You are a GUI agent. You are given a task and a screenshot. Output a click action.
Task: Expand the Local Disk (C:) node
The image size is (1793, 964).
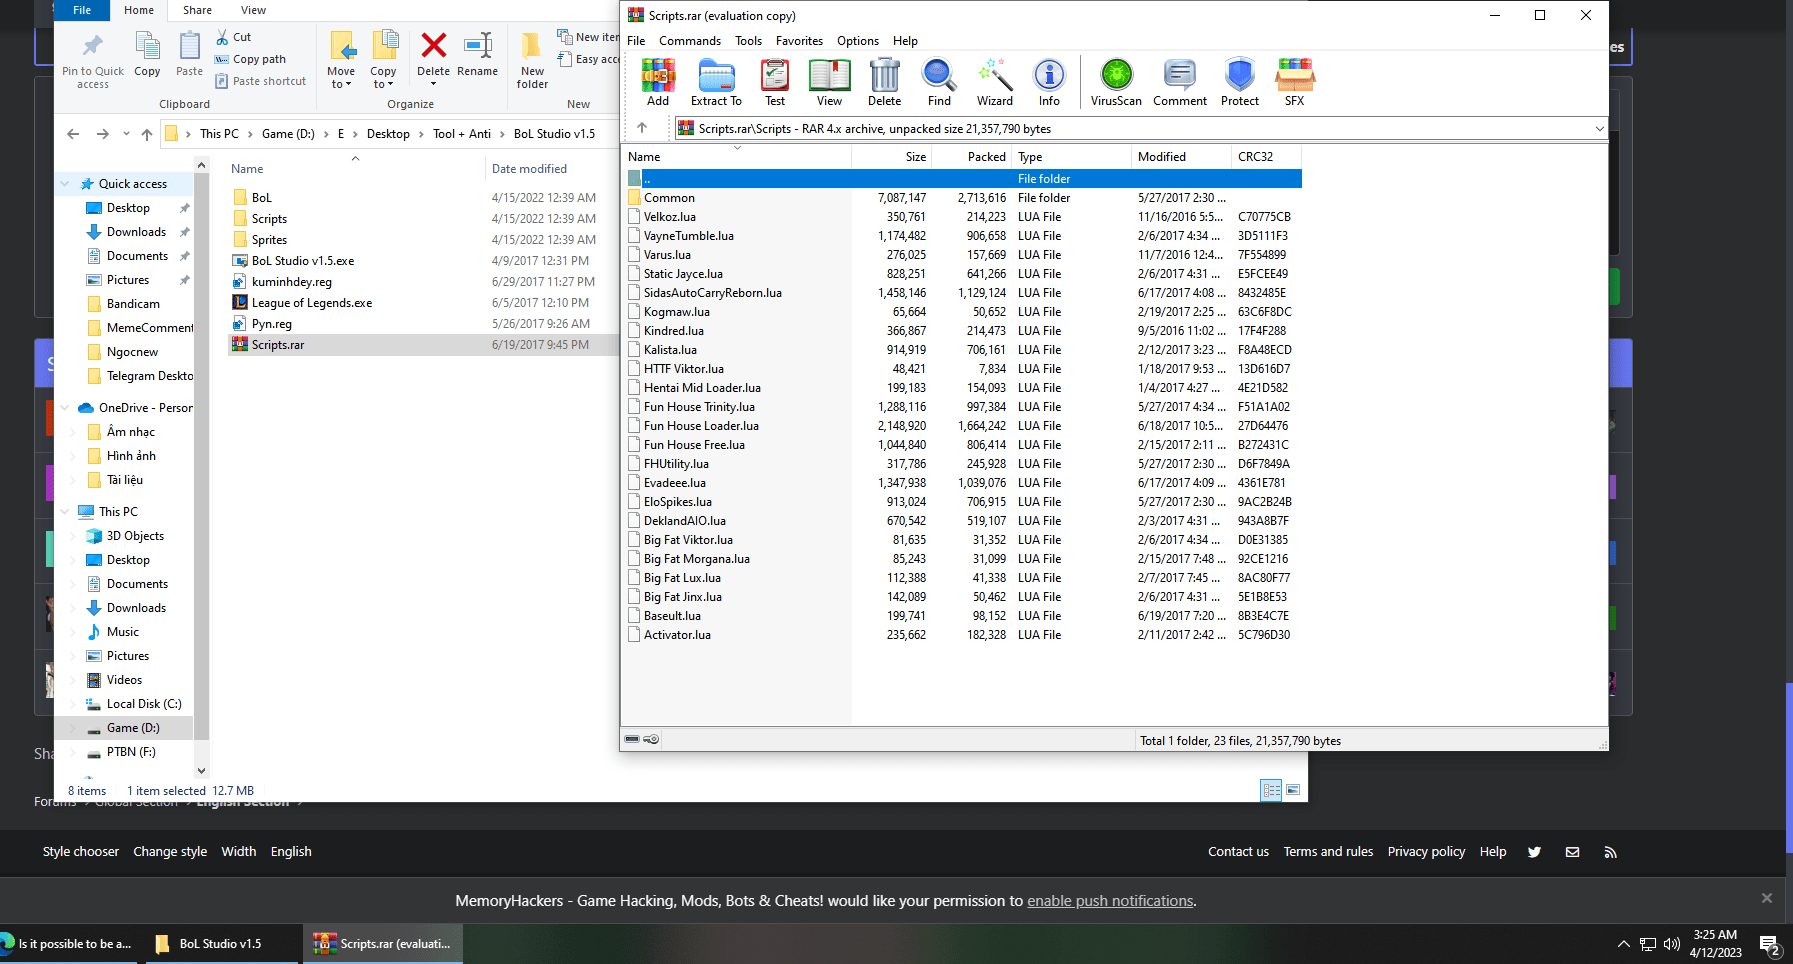click(x=73, y=704)
